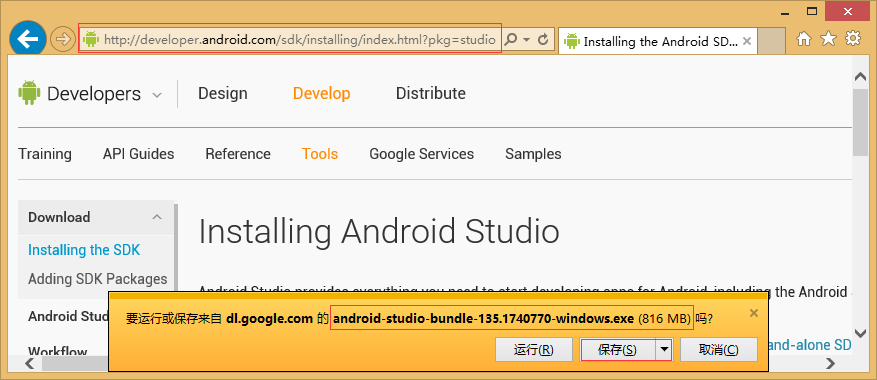Close the Installing the Android SDK tab

pos(746,41)
